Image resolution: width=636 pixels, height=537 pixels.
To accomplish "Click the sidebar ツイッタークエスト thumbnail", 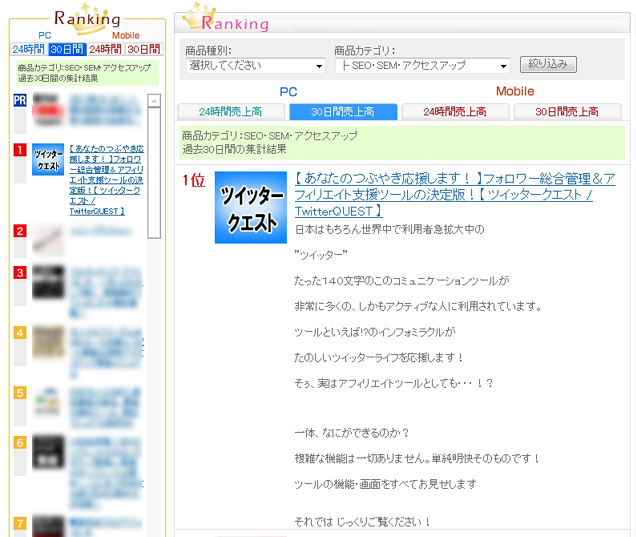I will coord(48,159).
